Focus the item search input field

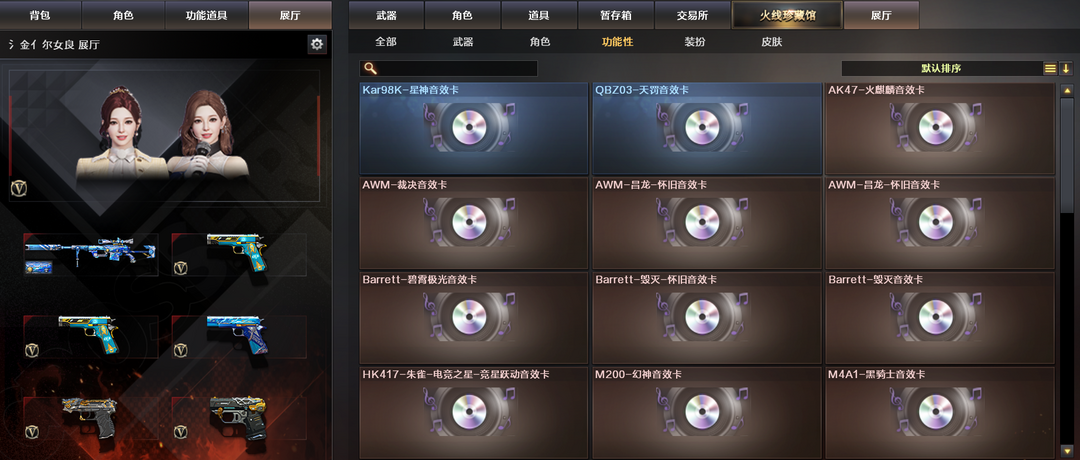click(448, 68)
